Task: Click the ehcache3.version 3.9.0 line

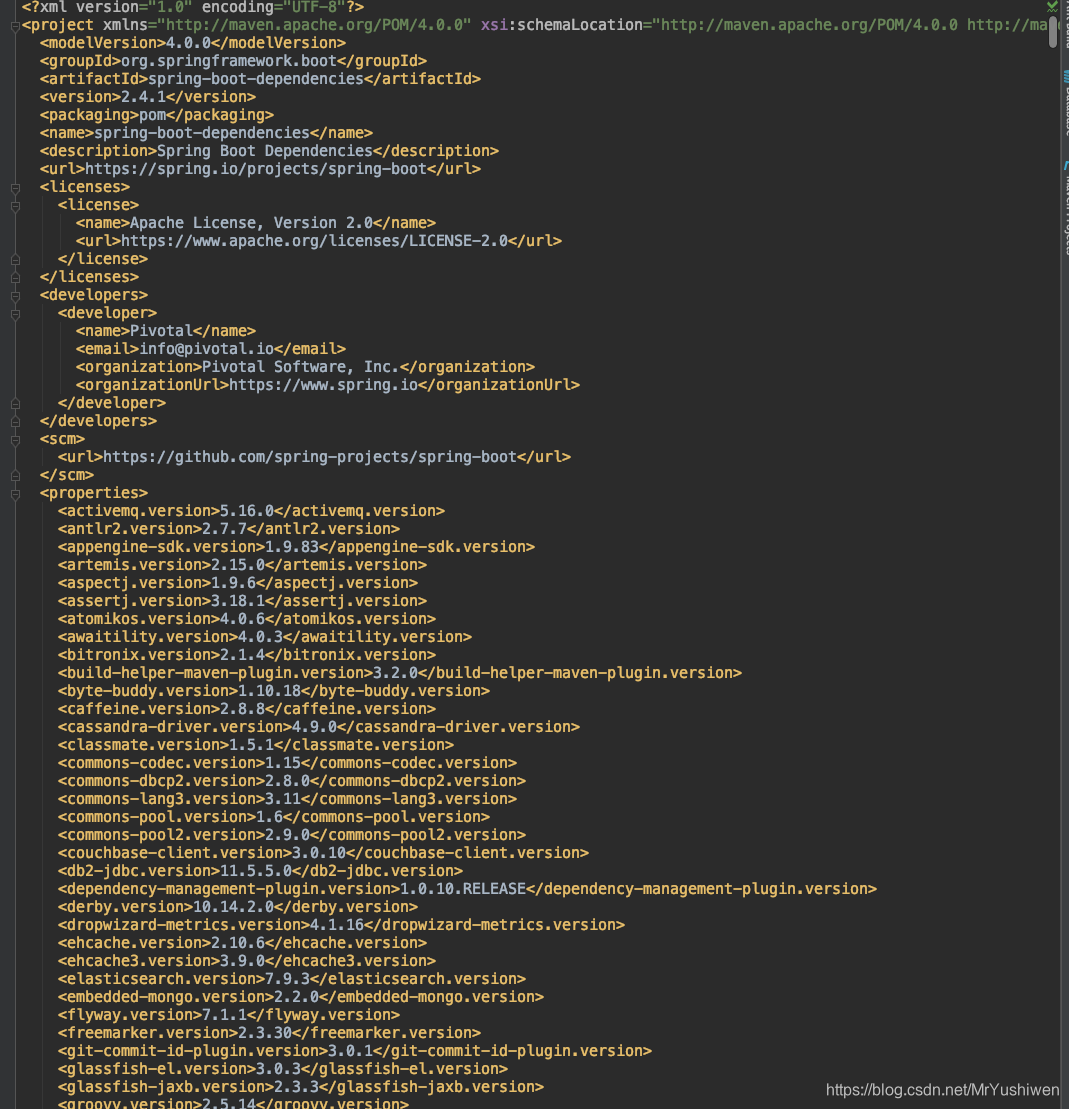Action: pos(248,962)
